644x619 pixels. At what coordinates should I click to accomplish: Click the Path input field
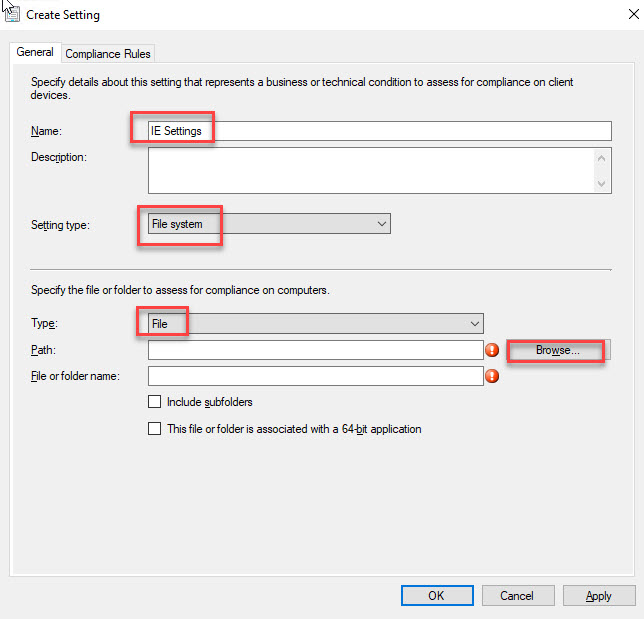[x=315, y=350]
